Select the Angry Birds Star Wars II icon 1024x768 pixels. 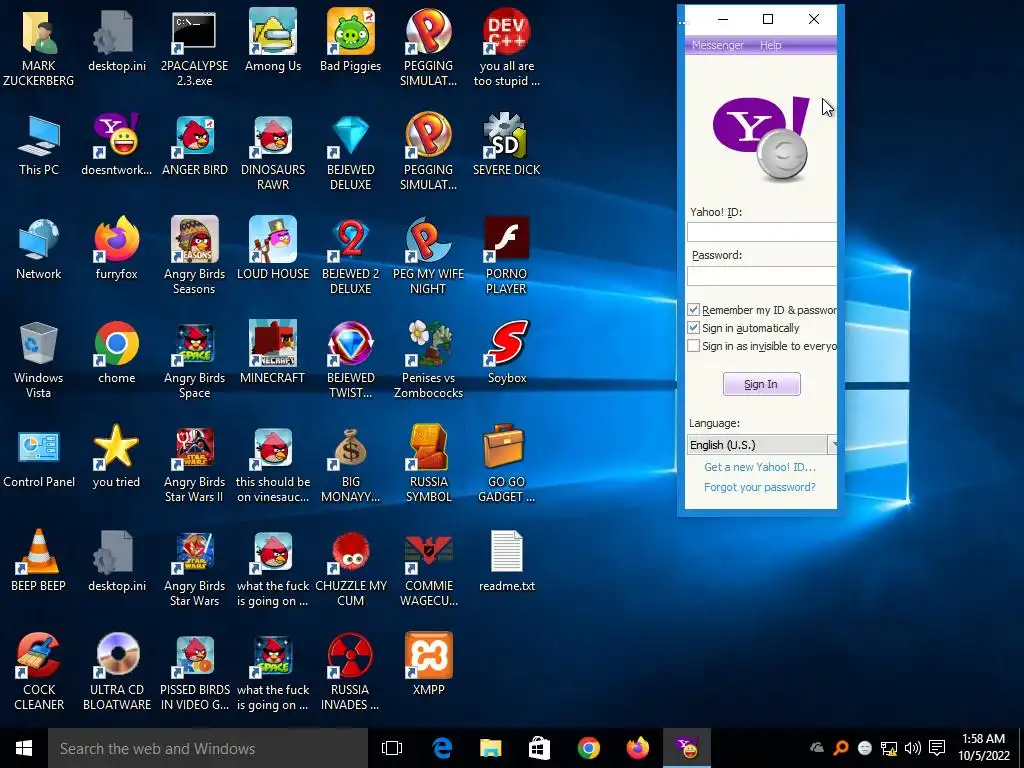click(x=195, y=463)
